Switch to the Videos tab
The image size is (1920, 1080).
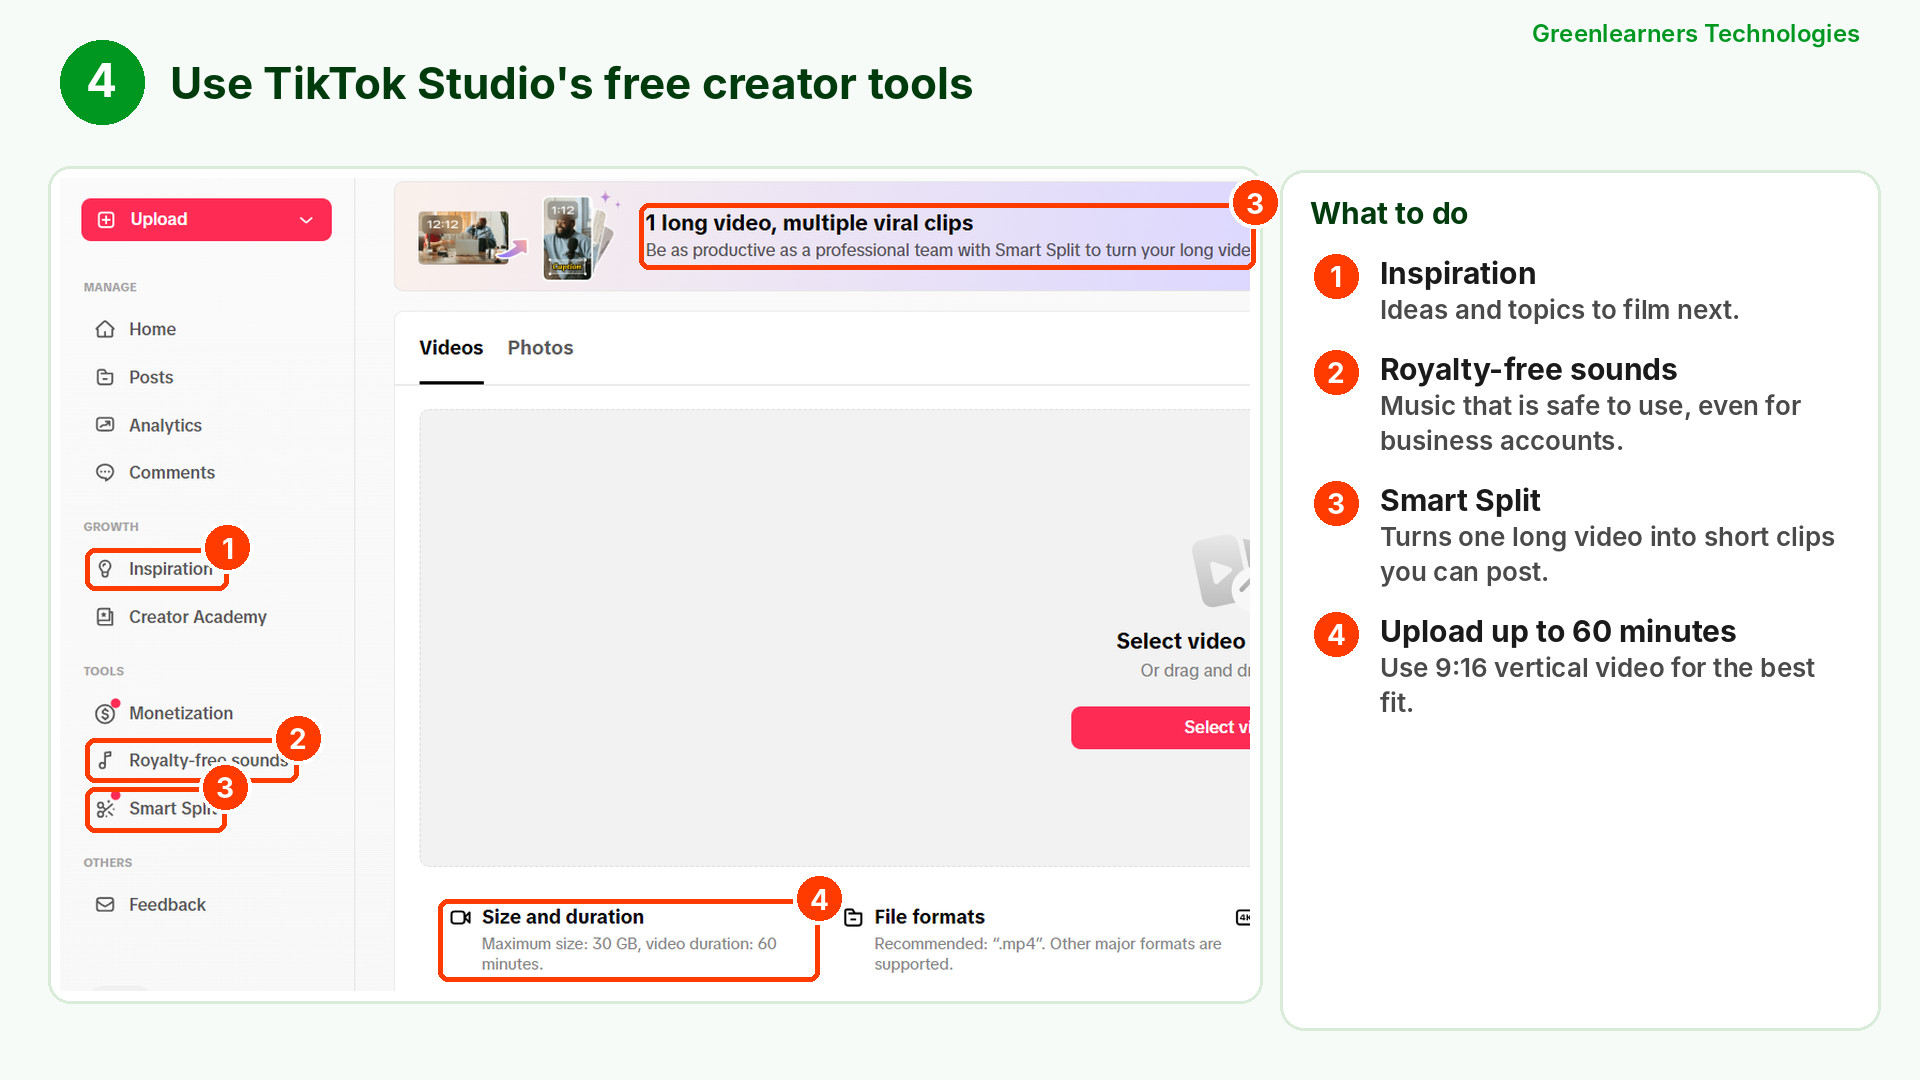pos(451,348)
